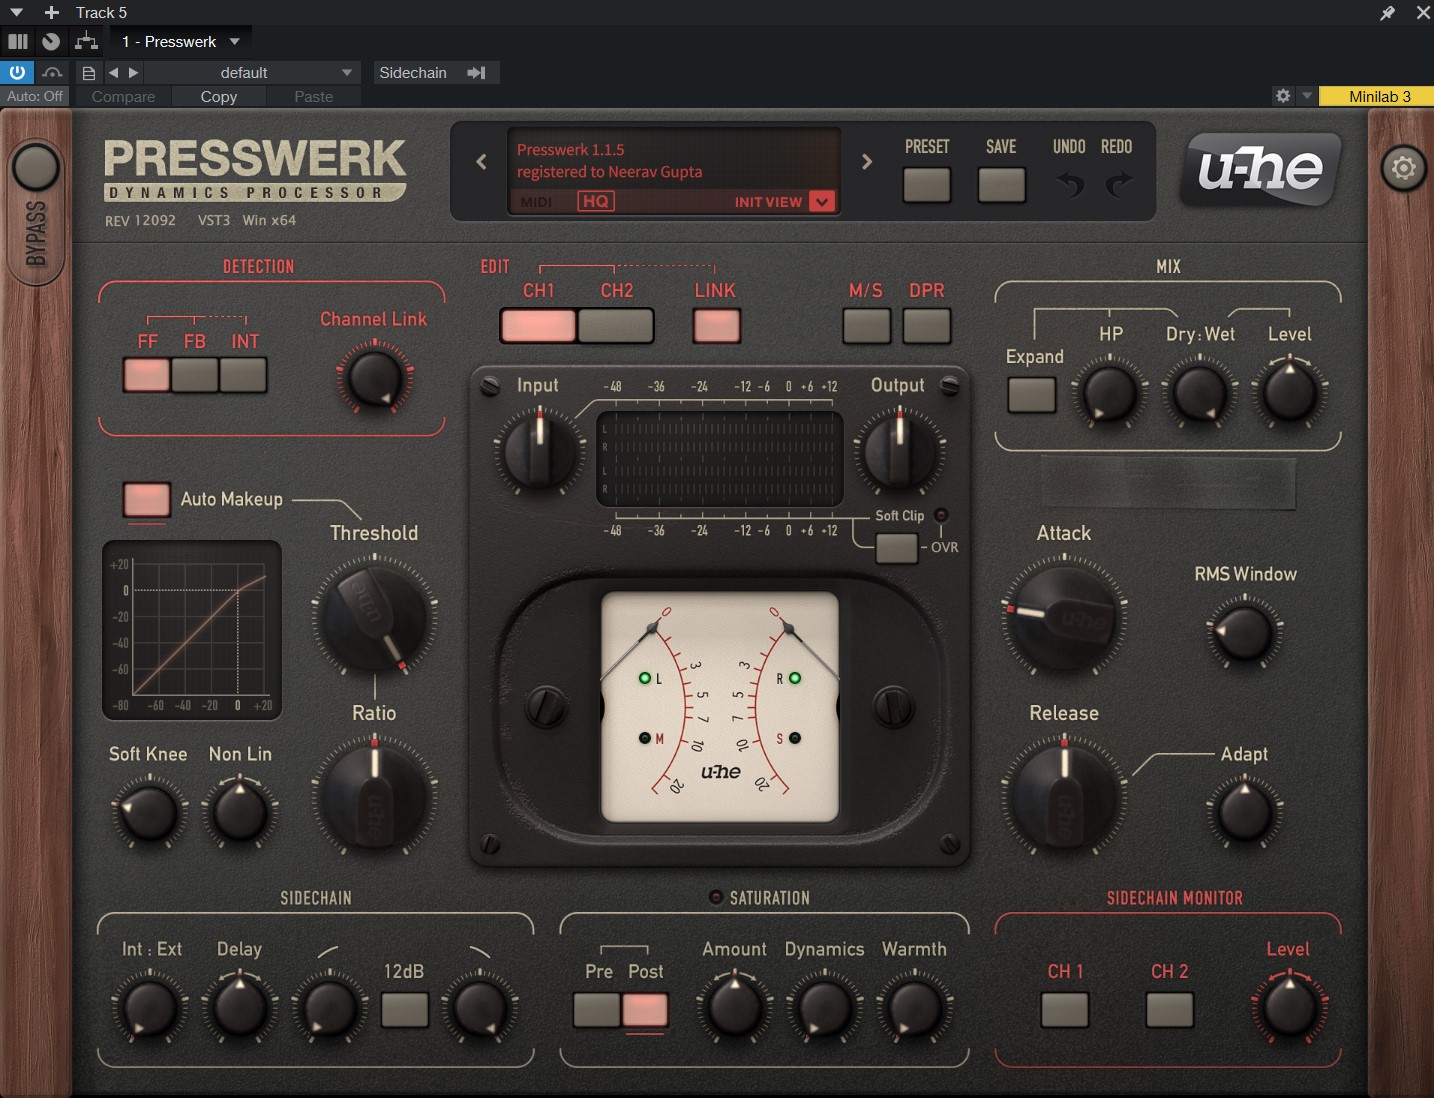Click the Sidechain Monitor CH 1 button

click(x=1064, y=1010)
